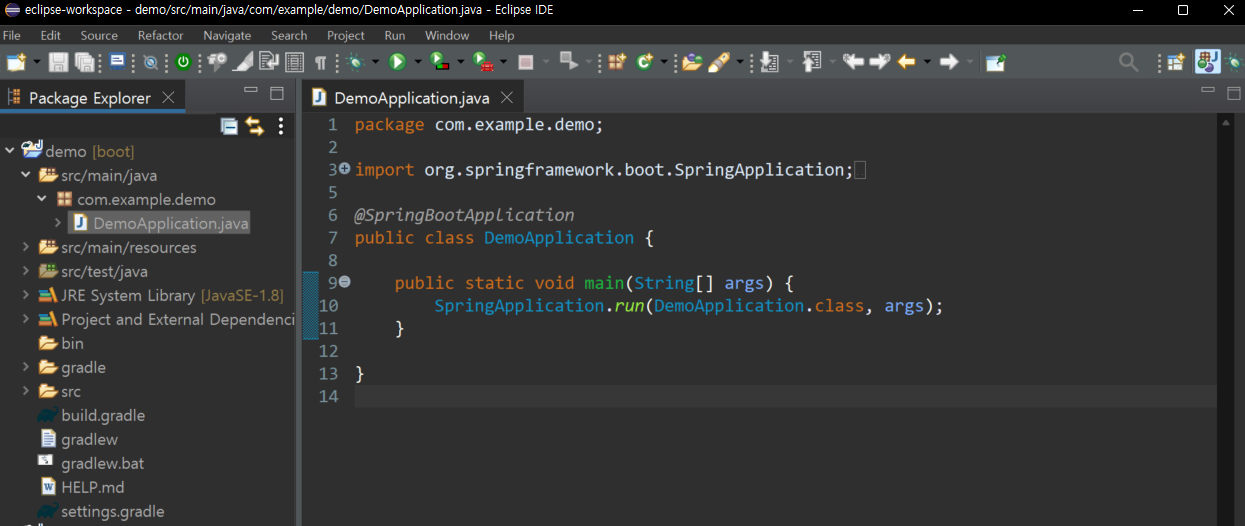
Task: Click the Run External Tools toolbox icon
Action: (483, 62)
